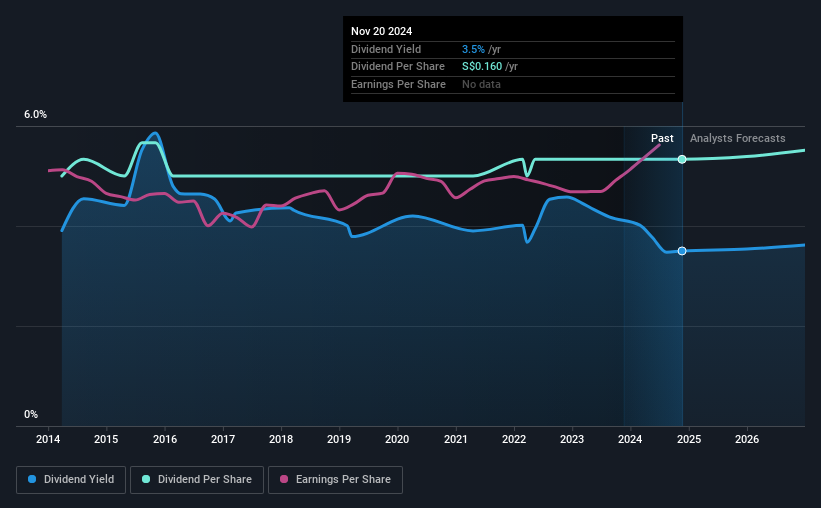
Task: Click the 2023 x-axis label
Action: (572, 439)
